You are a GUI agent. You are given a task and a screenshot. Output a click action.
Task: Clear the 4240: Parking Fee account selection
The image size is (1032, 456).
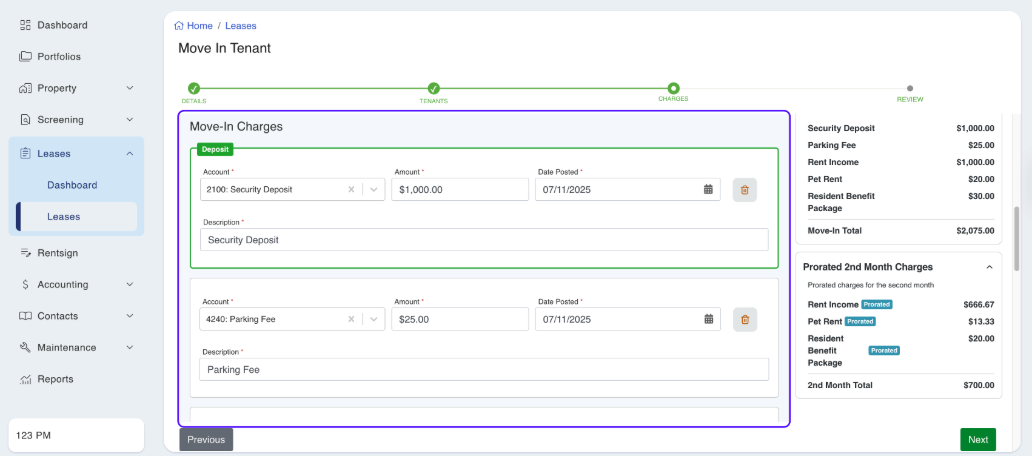pos(351,320)
